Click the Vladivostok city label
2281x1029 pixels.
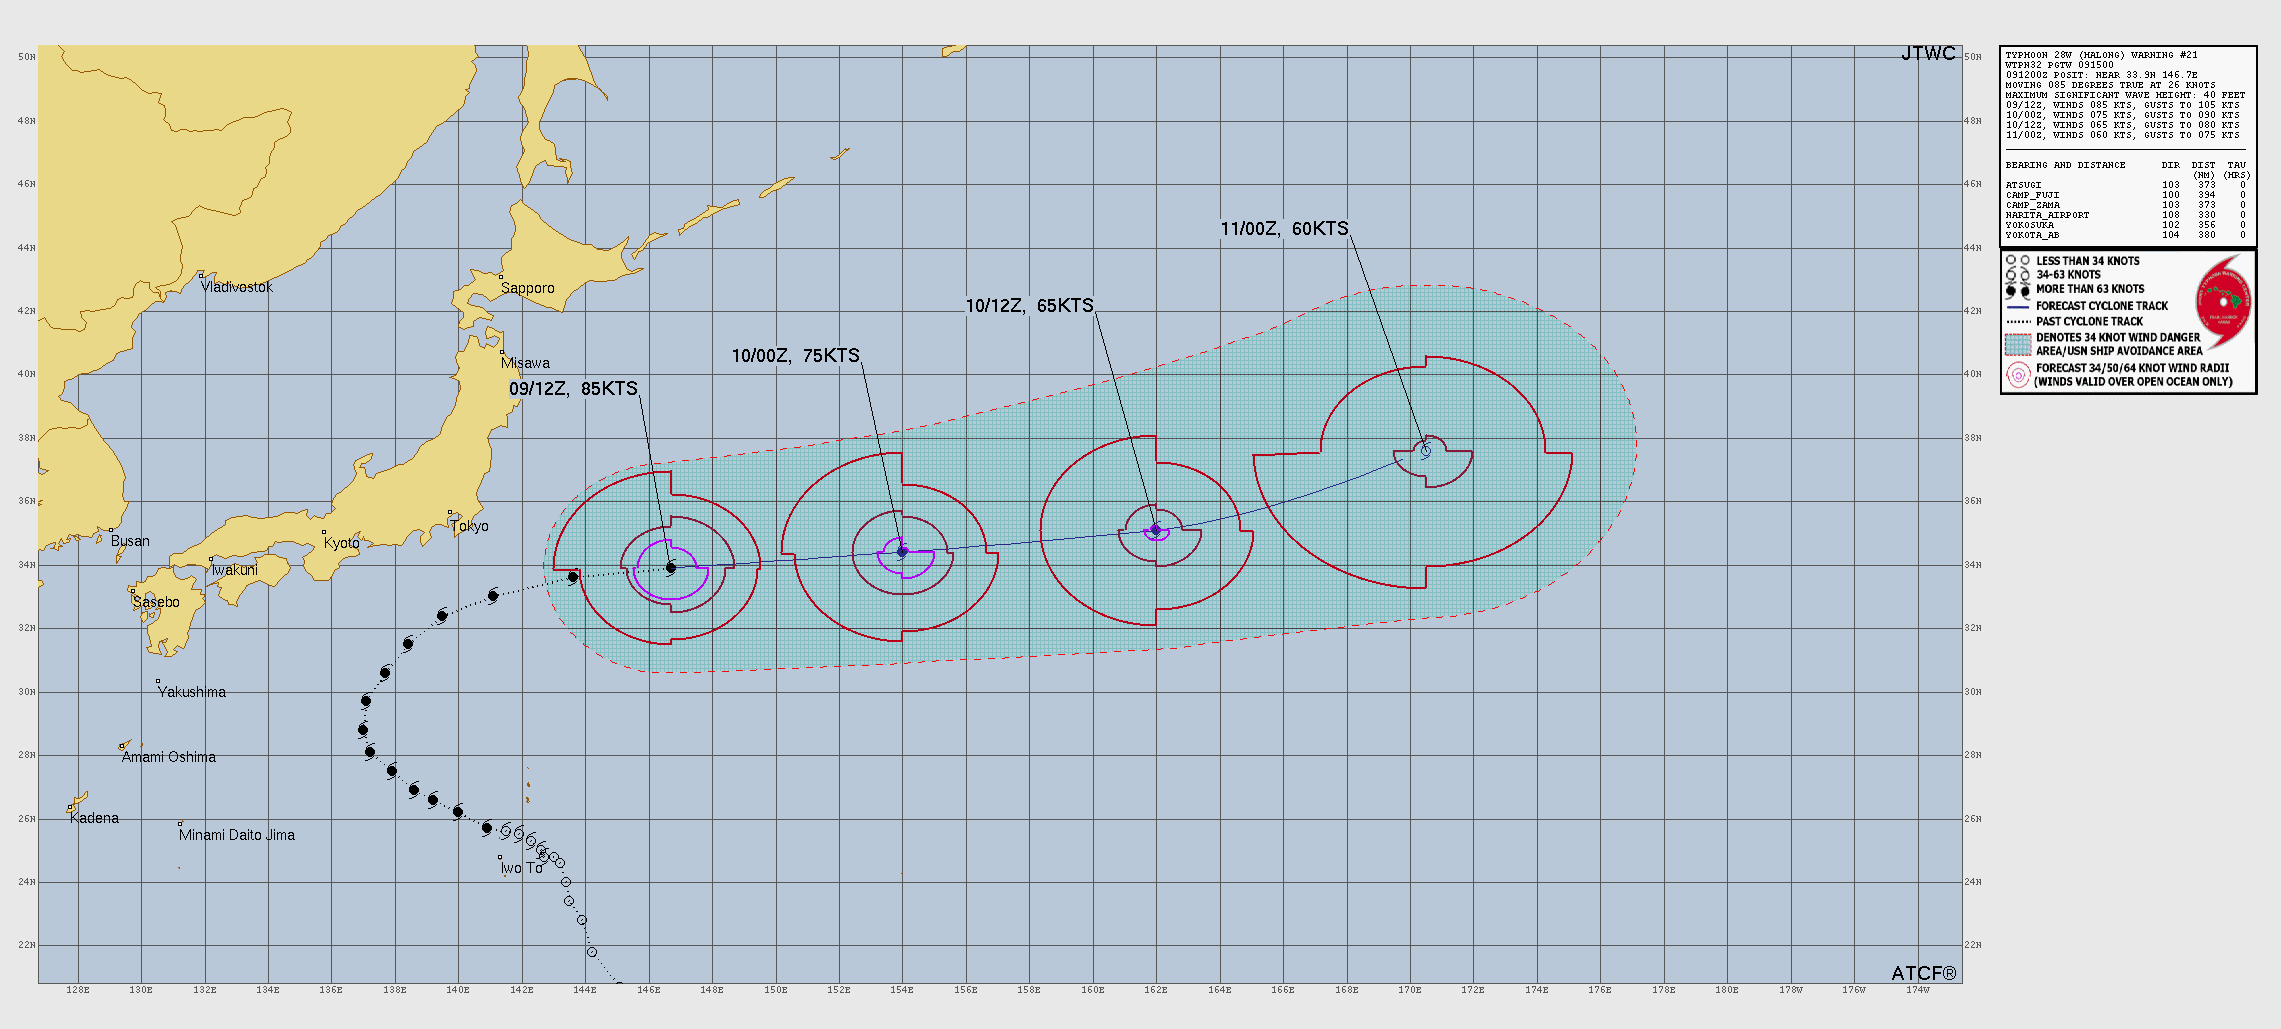pyautogui.click(x=237, y=287)
